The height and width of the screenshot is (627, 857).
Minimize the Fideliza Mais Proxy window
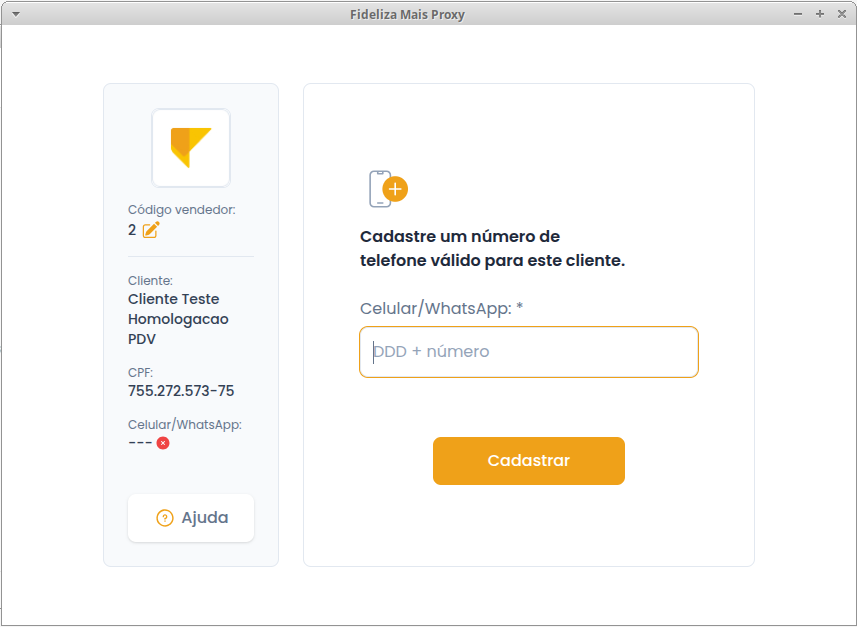(x=798, y=14)
